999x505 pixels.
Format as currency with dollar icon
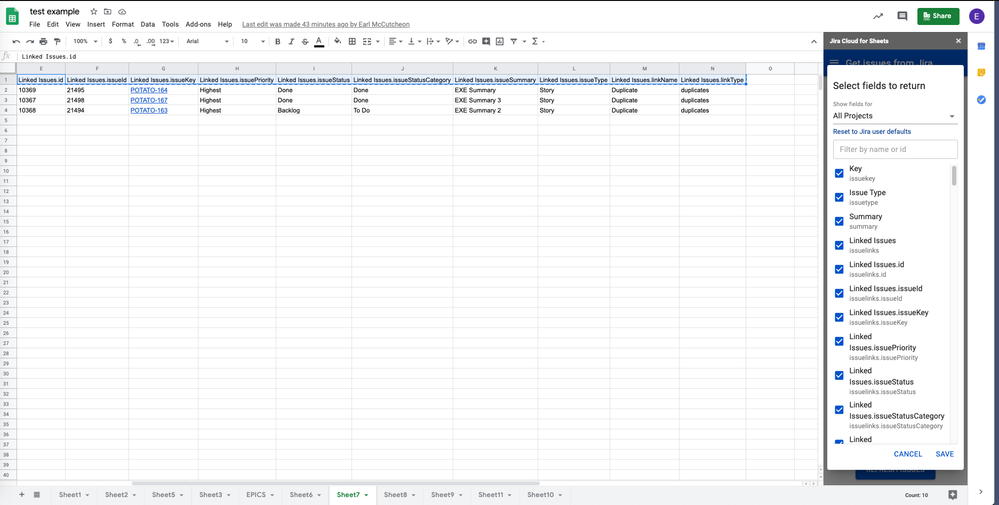pos(111,41)
